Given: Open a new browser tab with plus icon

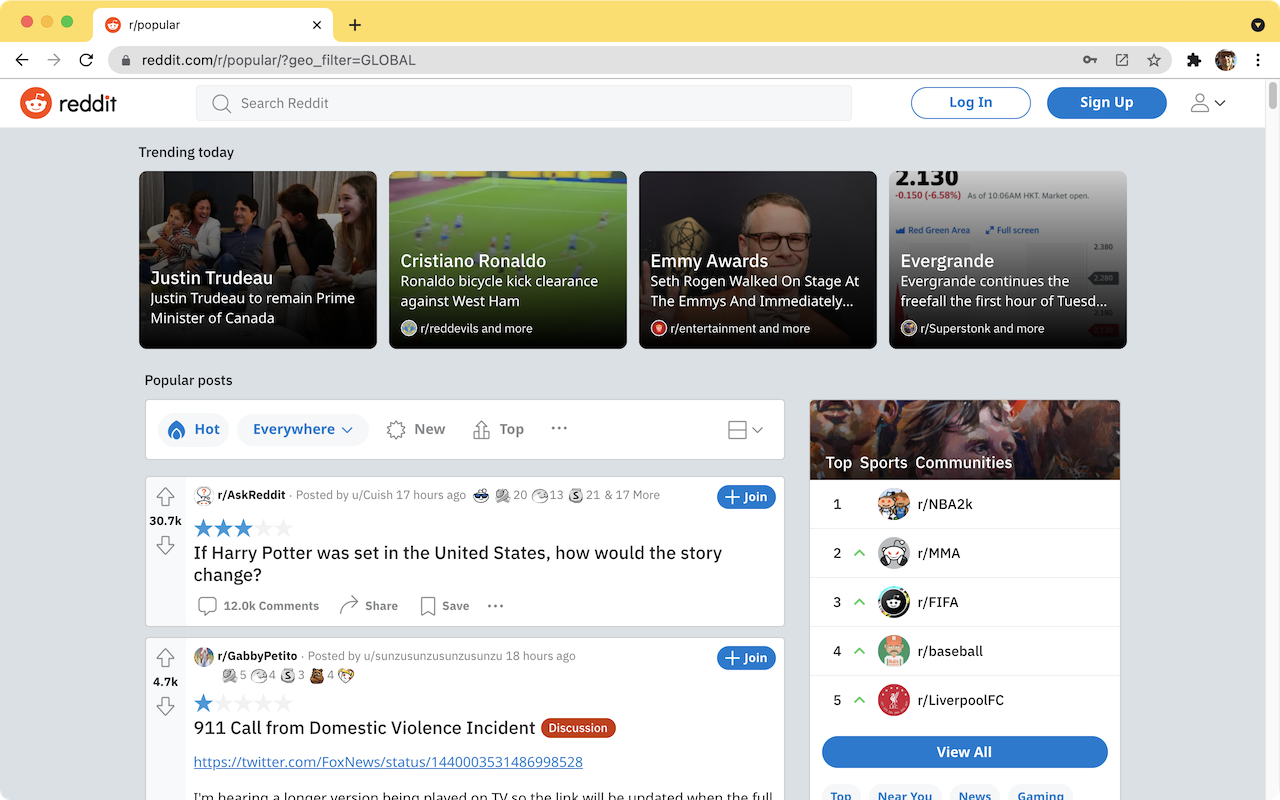Looking at the screenshot, I should (x=355, y=25).
